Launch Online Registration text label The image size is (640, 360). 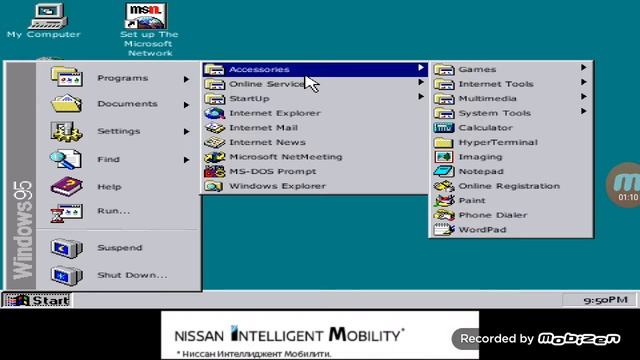pos(509,186)
